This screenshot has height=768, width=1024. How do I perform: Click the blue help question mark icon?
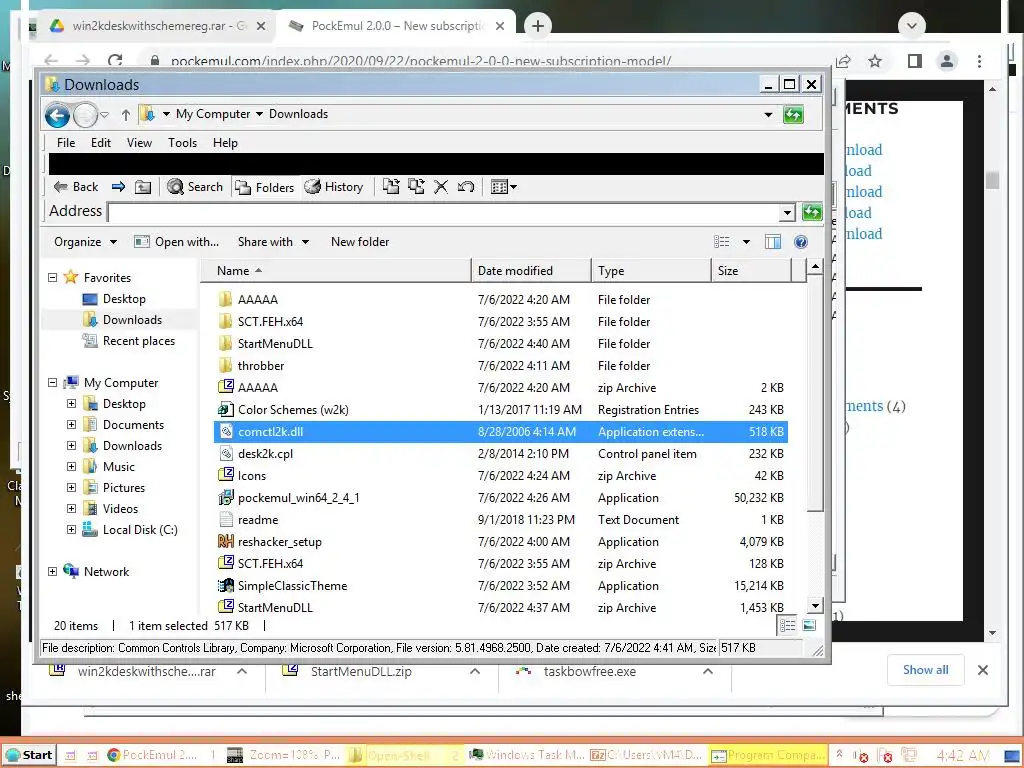pyautogui.click(x=801, y=242)
